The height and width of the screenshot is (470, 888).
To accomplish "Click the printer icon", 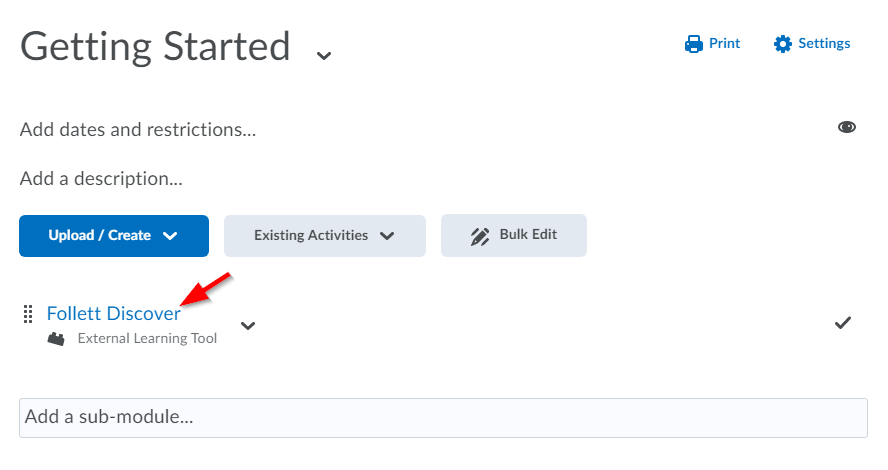I will pos(694,44).
